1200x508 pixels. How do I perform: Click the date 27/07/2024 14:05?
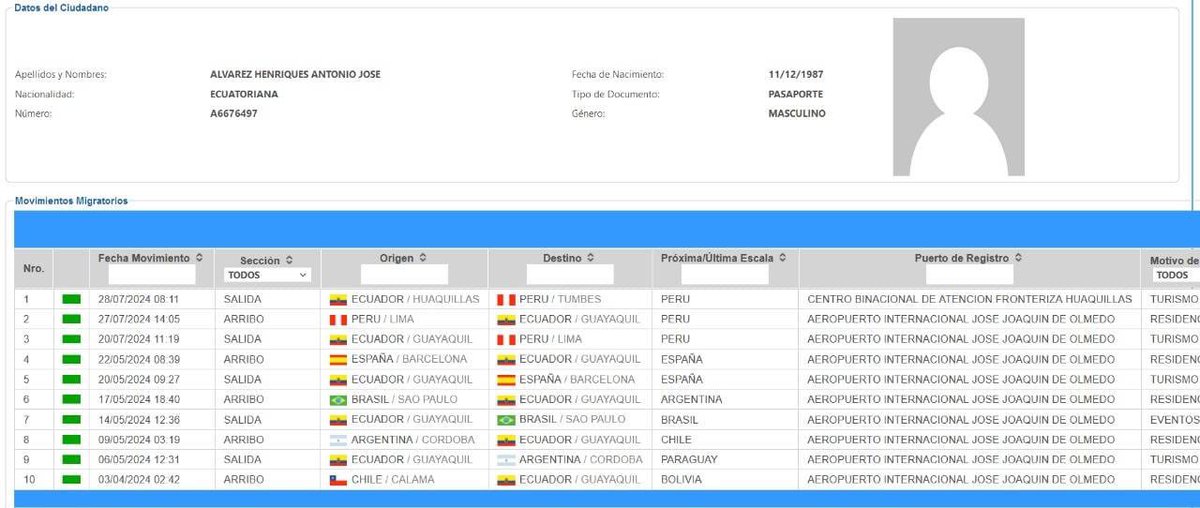coord(138,319)
